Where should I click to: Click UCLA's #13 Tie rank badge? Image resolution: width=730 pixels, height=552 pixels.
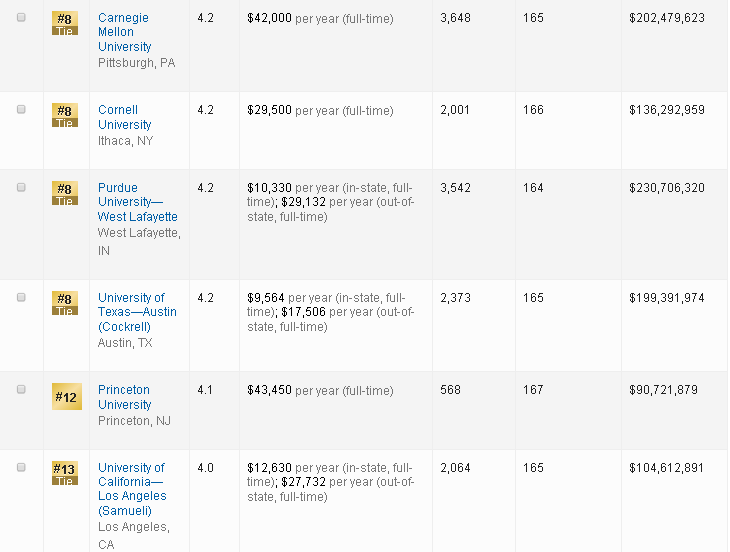(x=64, y=473)
